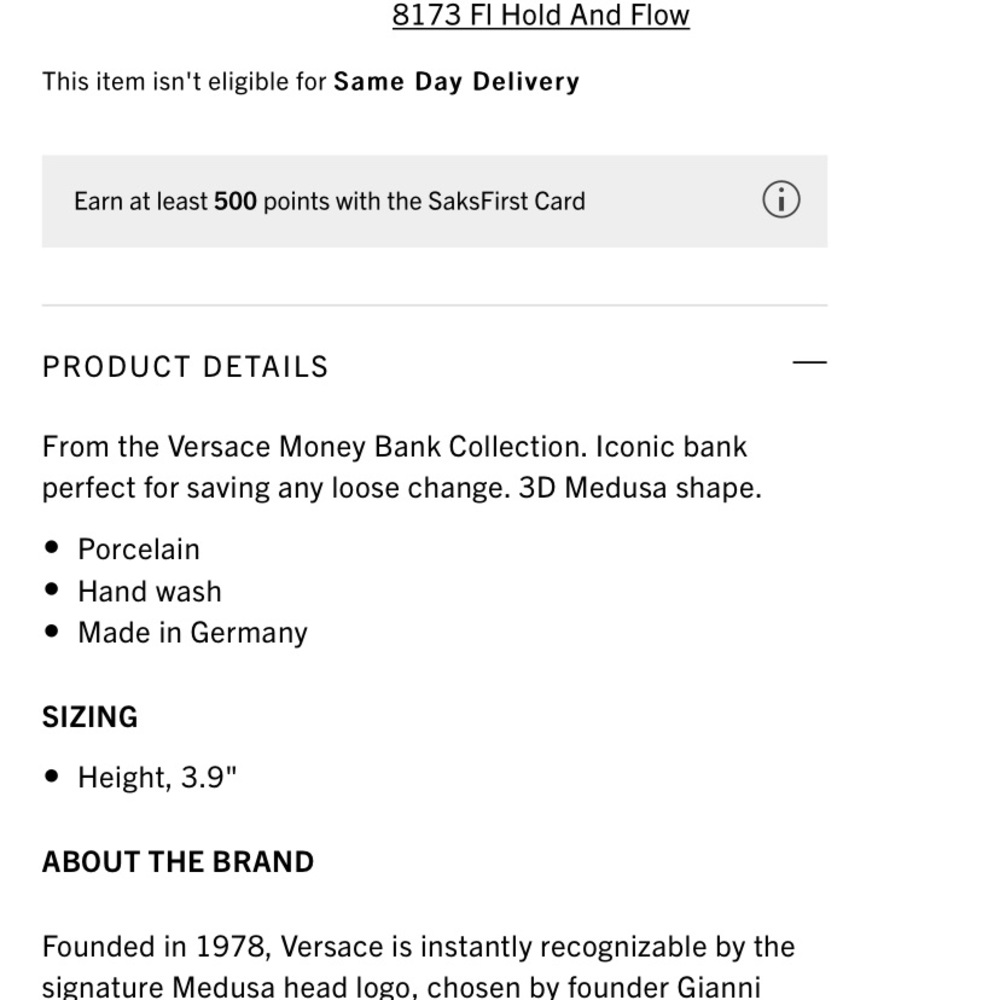The width and height of the screenshot is (1000, 1000).
Task: Click the PRODUCT DETAILS heading
Action: tap(185, 367)
